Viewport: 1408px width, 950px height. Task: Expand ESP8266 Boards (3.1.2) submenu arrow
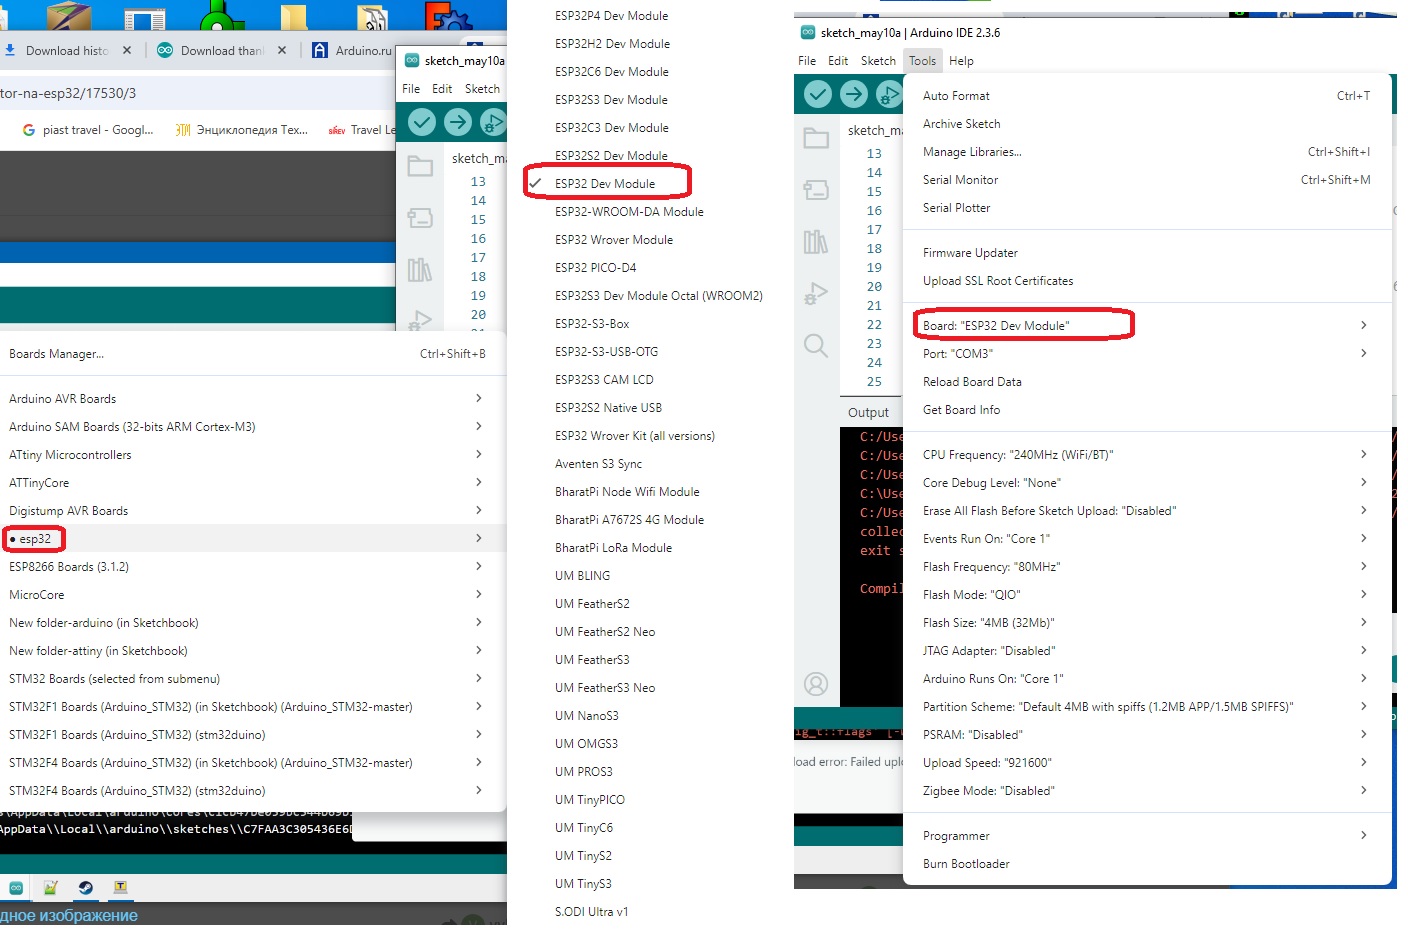click(x=479, y=567)
